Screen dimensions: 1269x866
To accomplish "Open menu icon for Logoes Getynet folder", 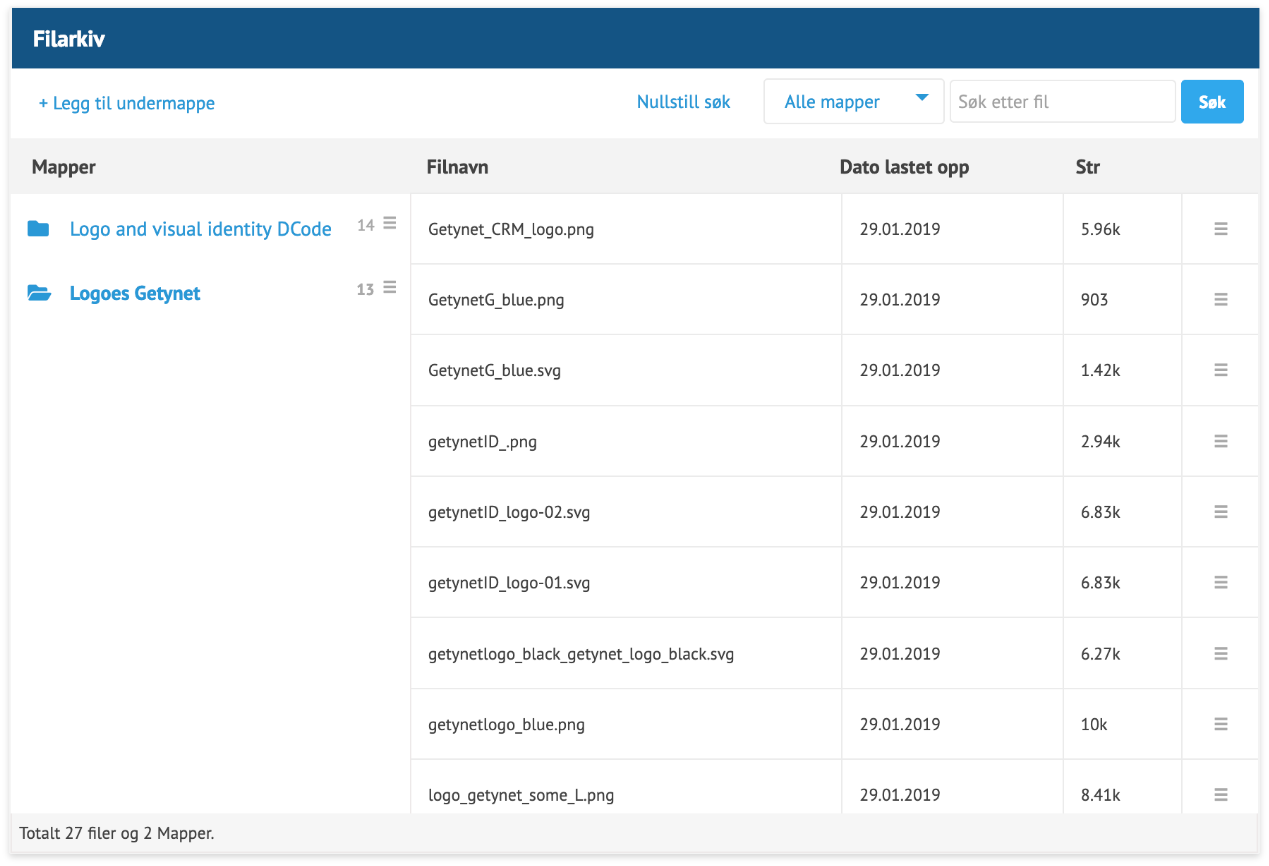I will pos(390,287).
